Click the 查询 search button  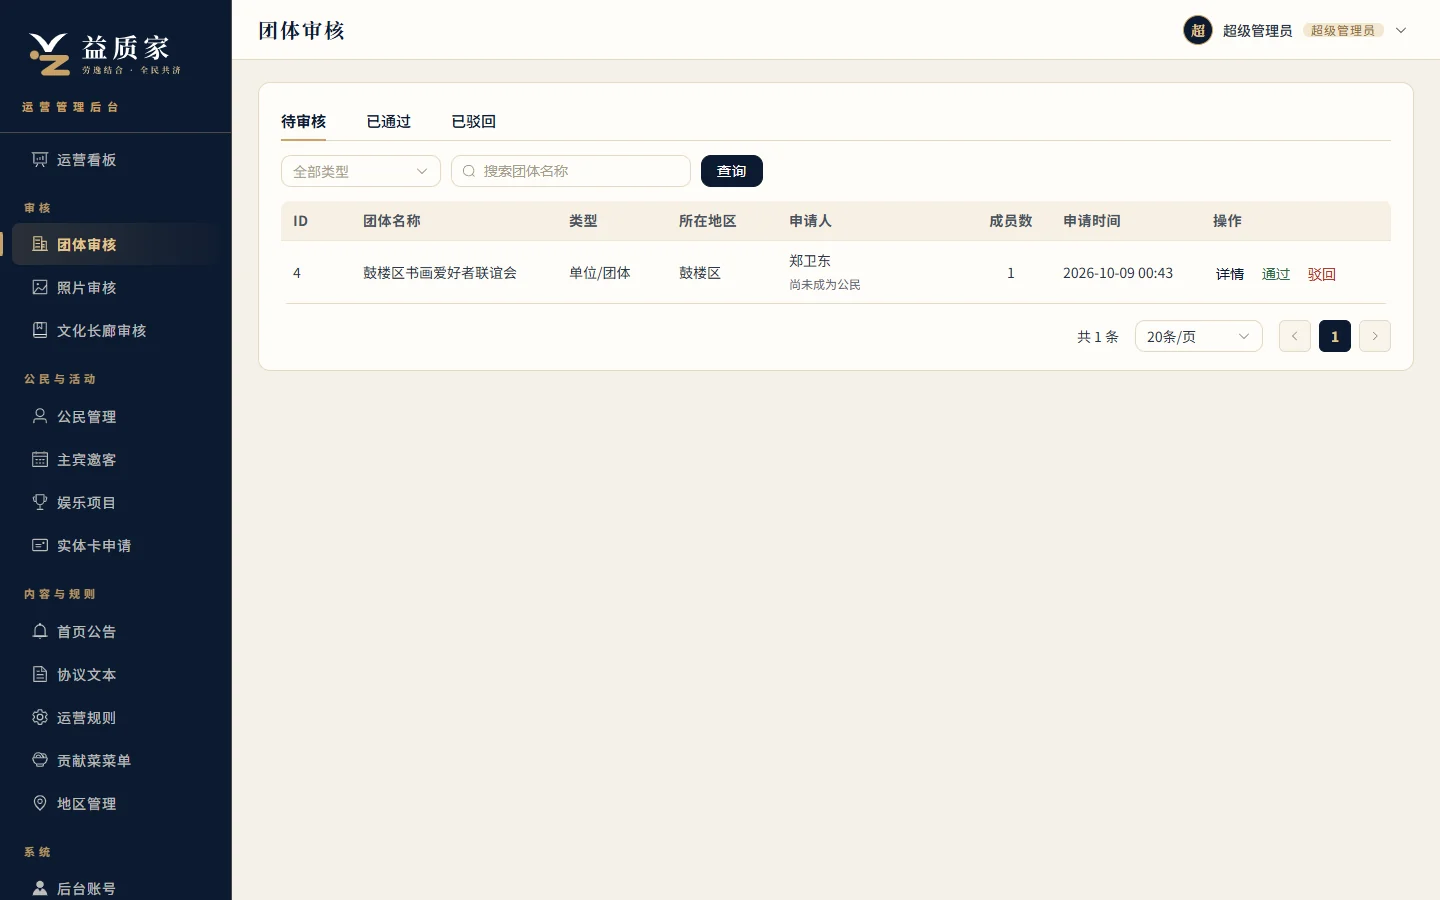coord(732,171)
